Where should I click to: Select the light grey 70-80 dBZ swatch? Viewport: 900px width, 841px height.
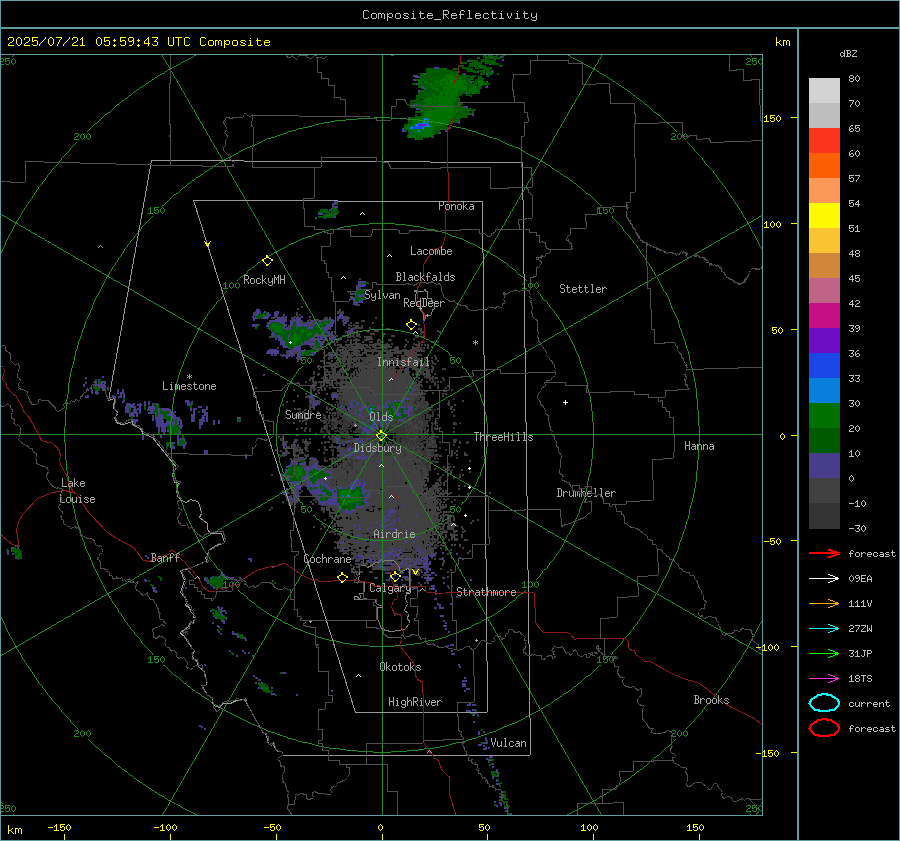click(x=824, y=91)
